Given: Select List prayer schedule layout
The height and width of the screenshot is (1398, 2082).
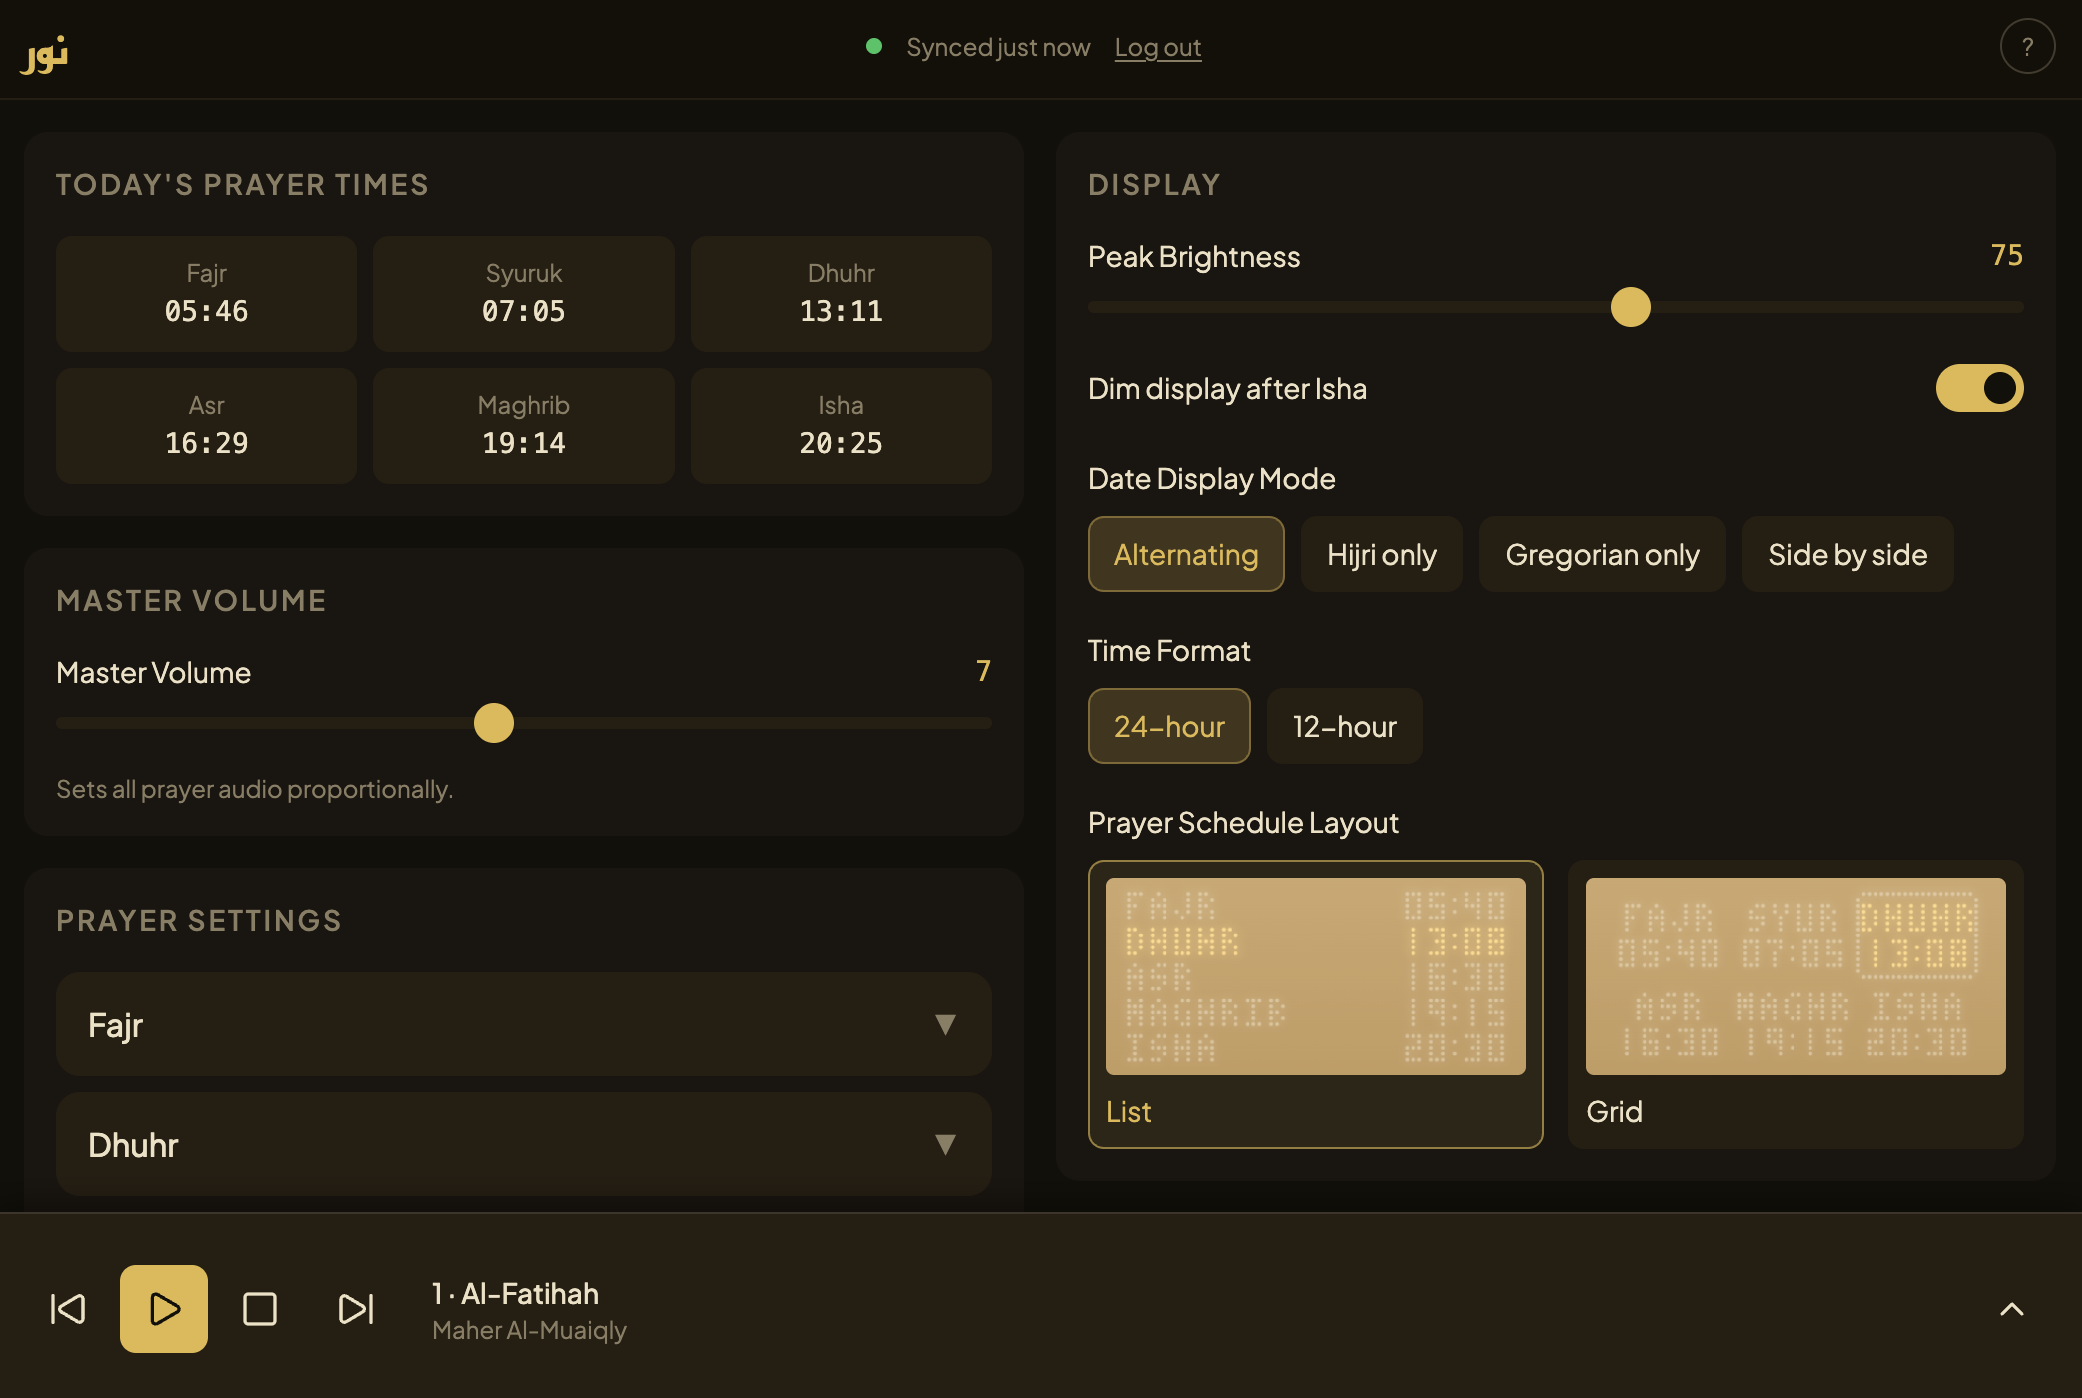Looking at the screenshot, I should (x=1316, y=1004).
